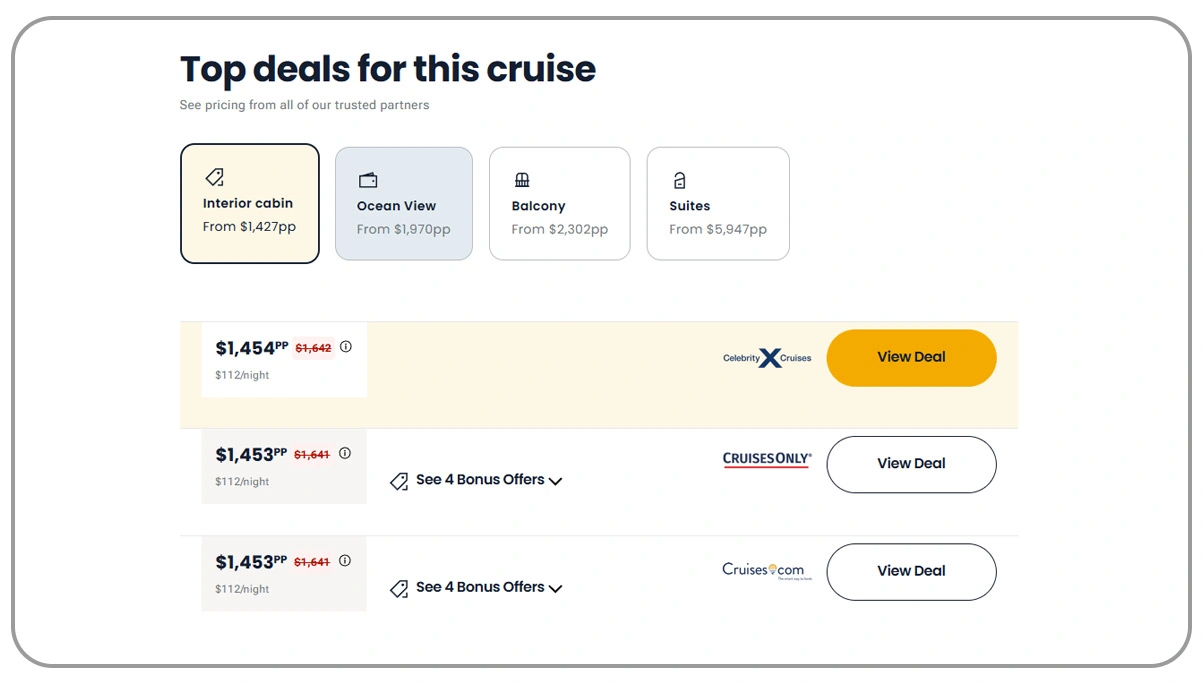Click info icon beside $1,454 Celebrity price
This screenshot has height=684, width=1202.
346,347
